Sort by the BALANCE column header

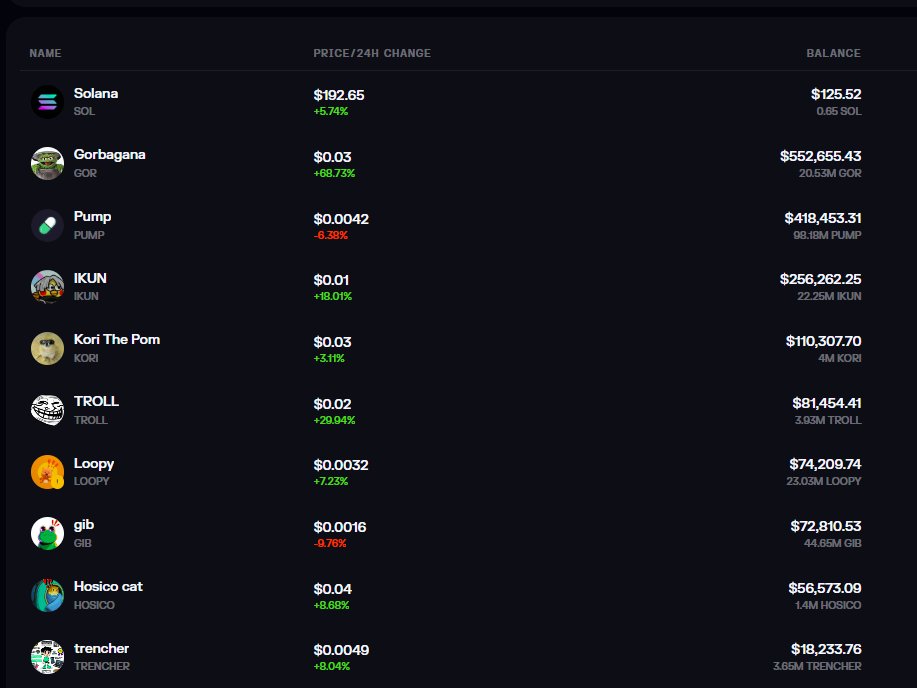click(x=833, y=53)
